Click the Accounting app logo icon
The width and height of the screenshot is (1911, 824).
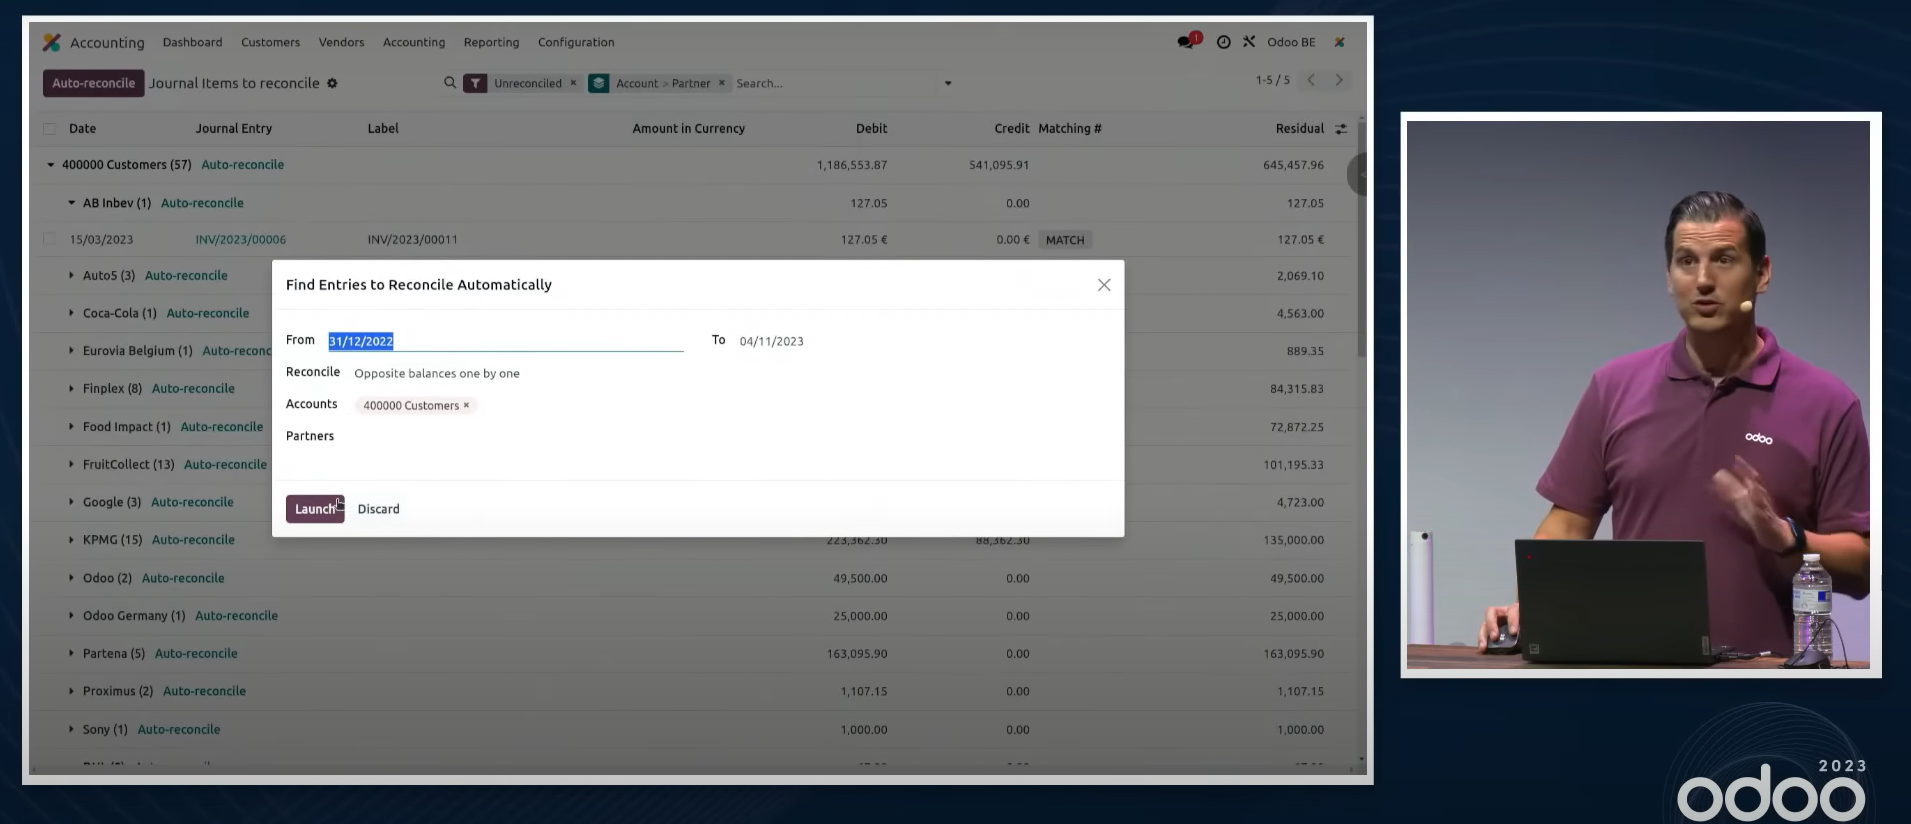click(51, 42)
